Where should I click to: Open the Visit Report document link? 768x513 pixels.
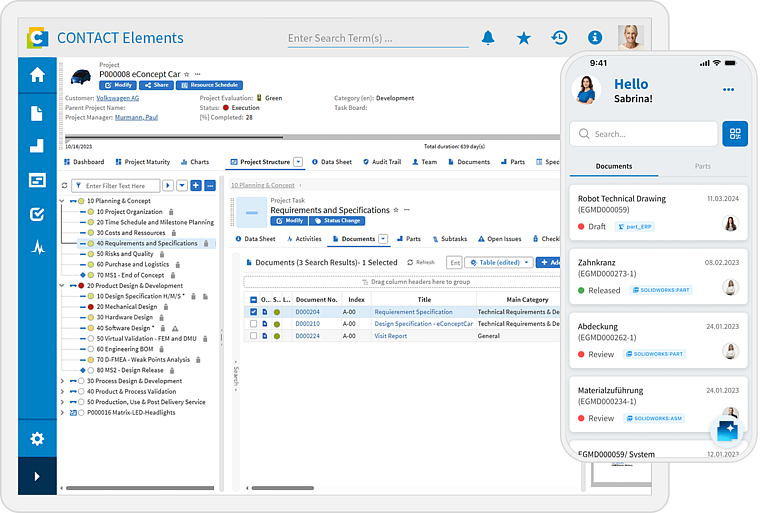coord(390,336)
